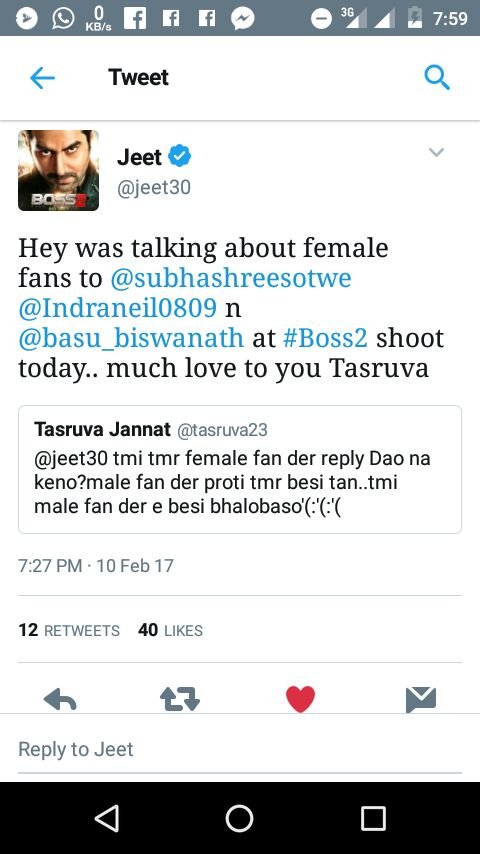480x854 pixels.
Task: Tap Android back triangle button
Action: tap(107, 818)
